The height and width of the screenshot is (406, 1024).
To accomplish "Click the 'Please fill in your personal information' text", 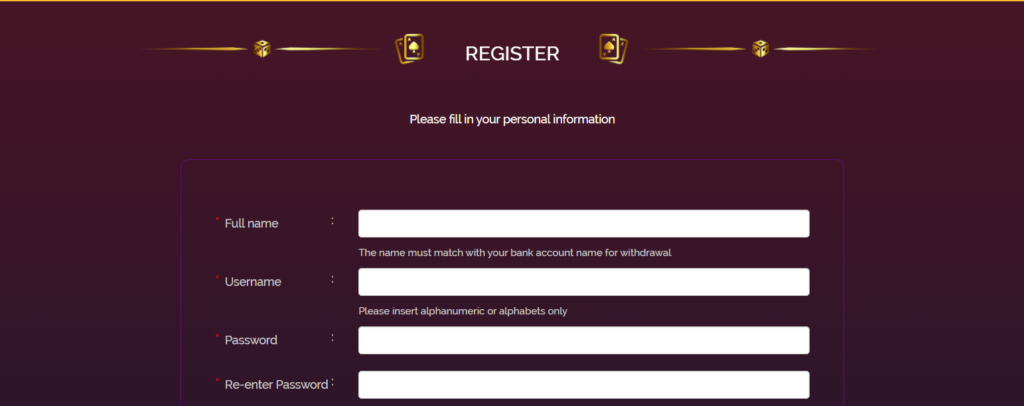I will point(512,119).
